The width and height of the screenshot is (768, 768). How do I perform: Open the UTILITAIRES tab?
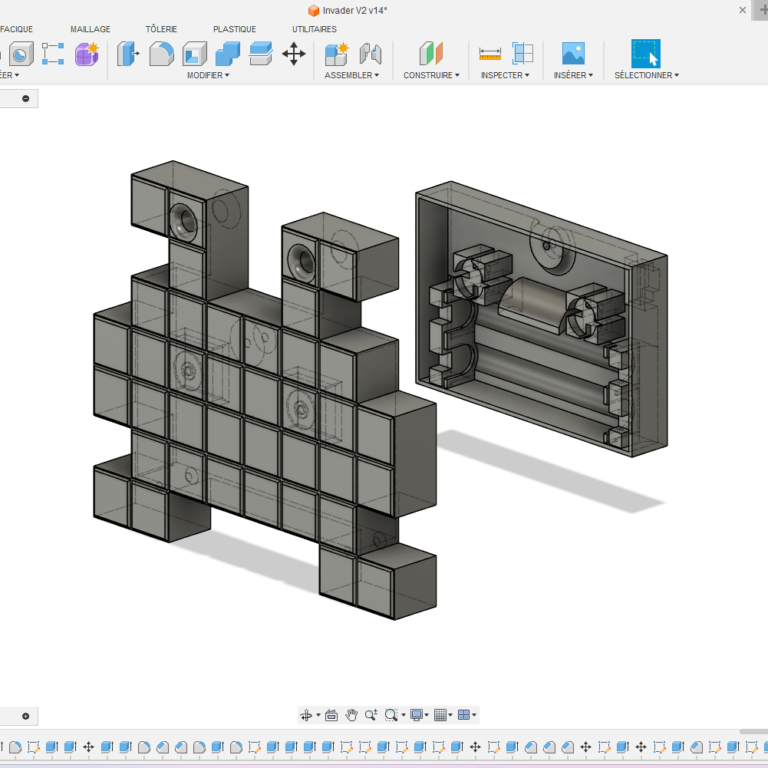(x=314, y=29)
